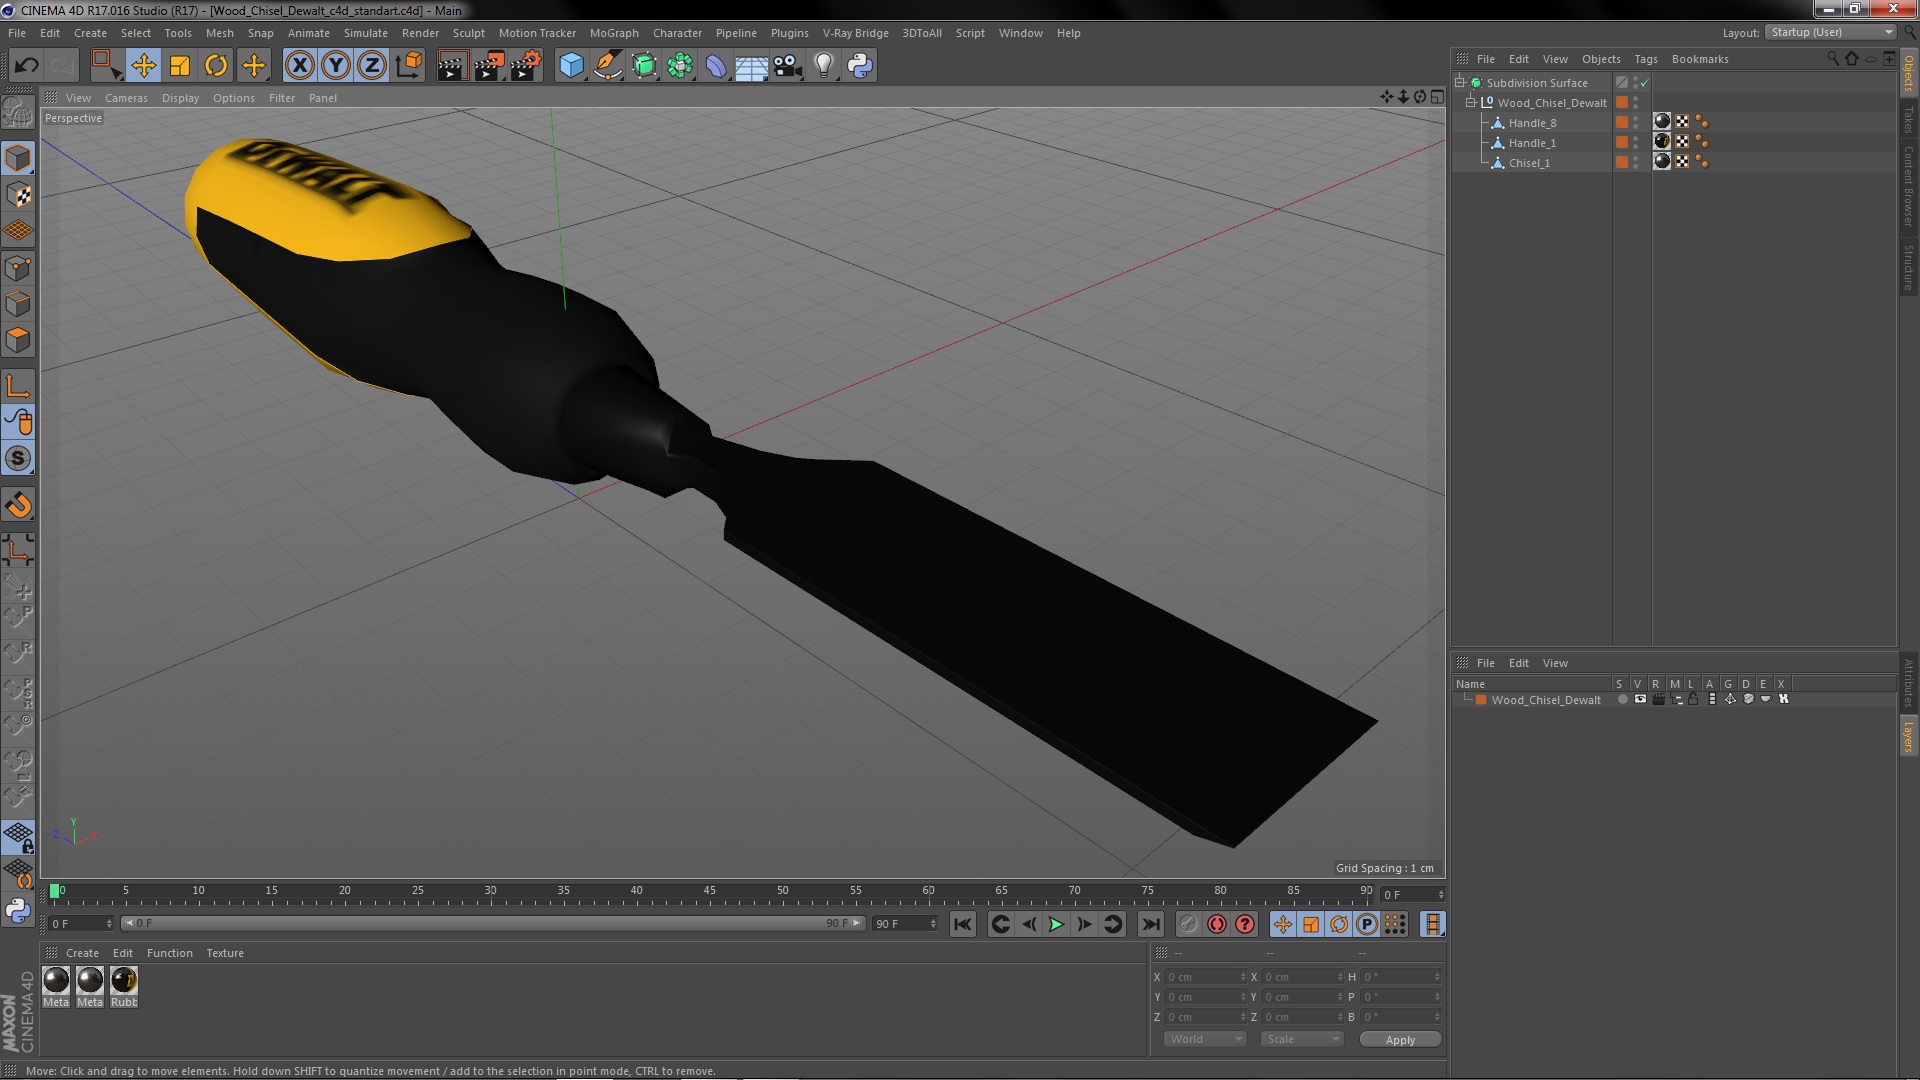Toggle coordinate system icon
Screen dimensions: 1920x1080
point(408,66)
